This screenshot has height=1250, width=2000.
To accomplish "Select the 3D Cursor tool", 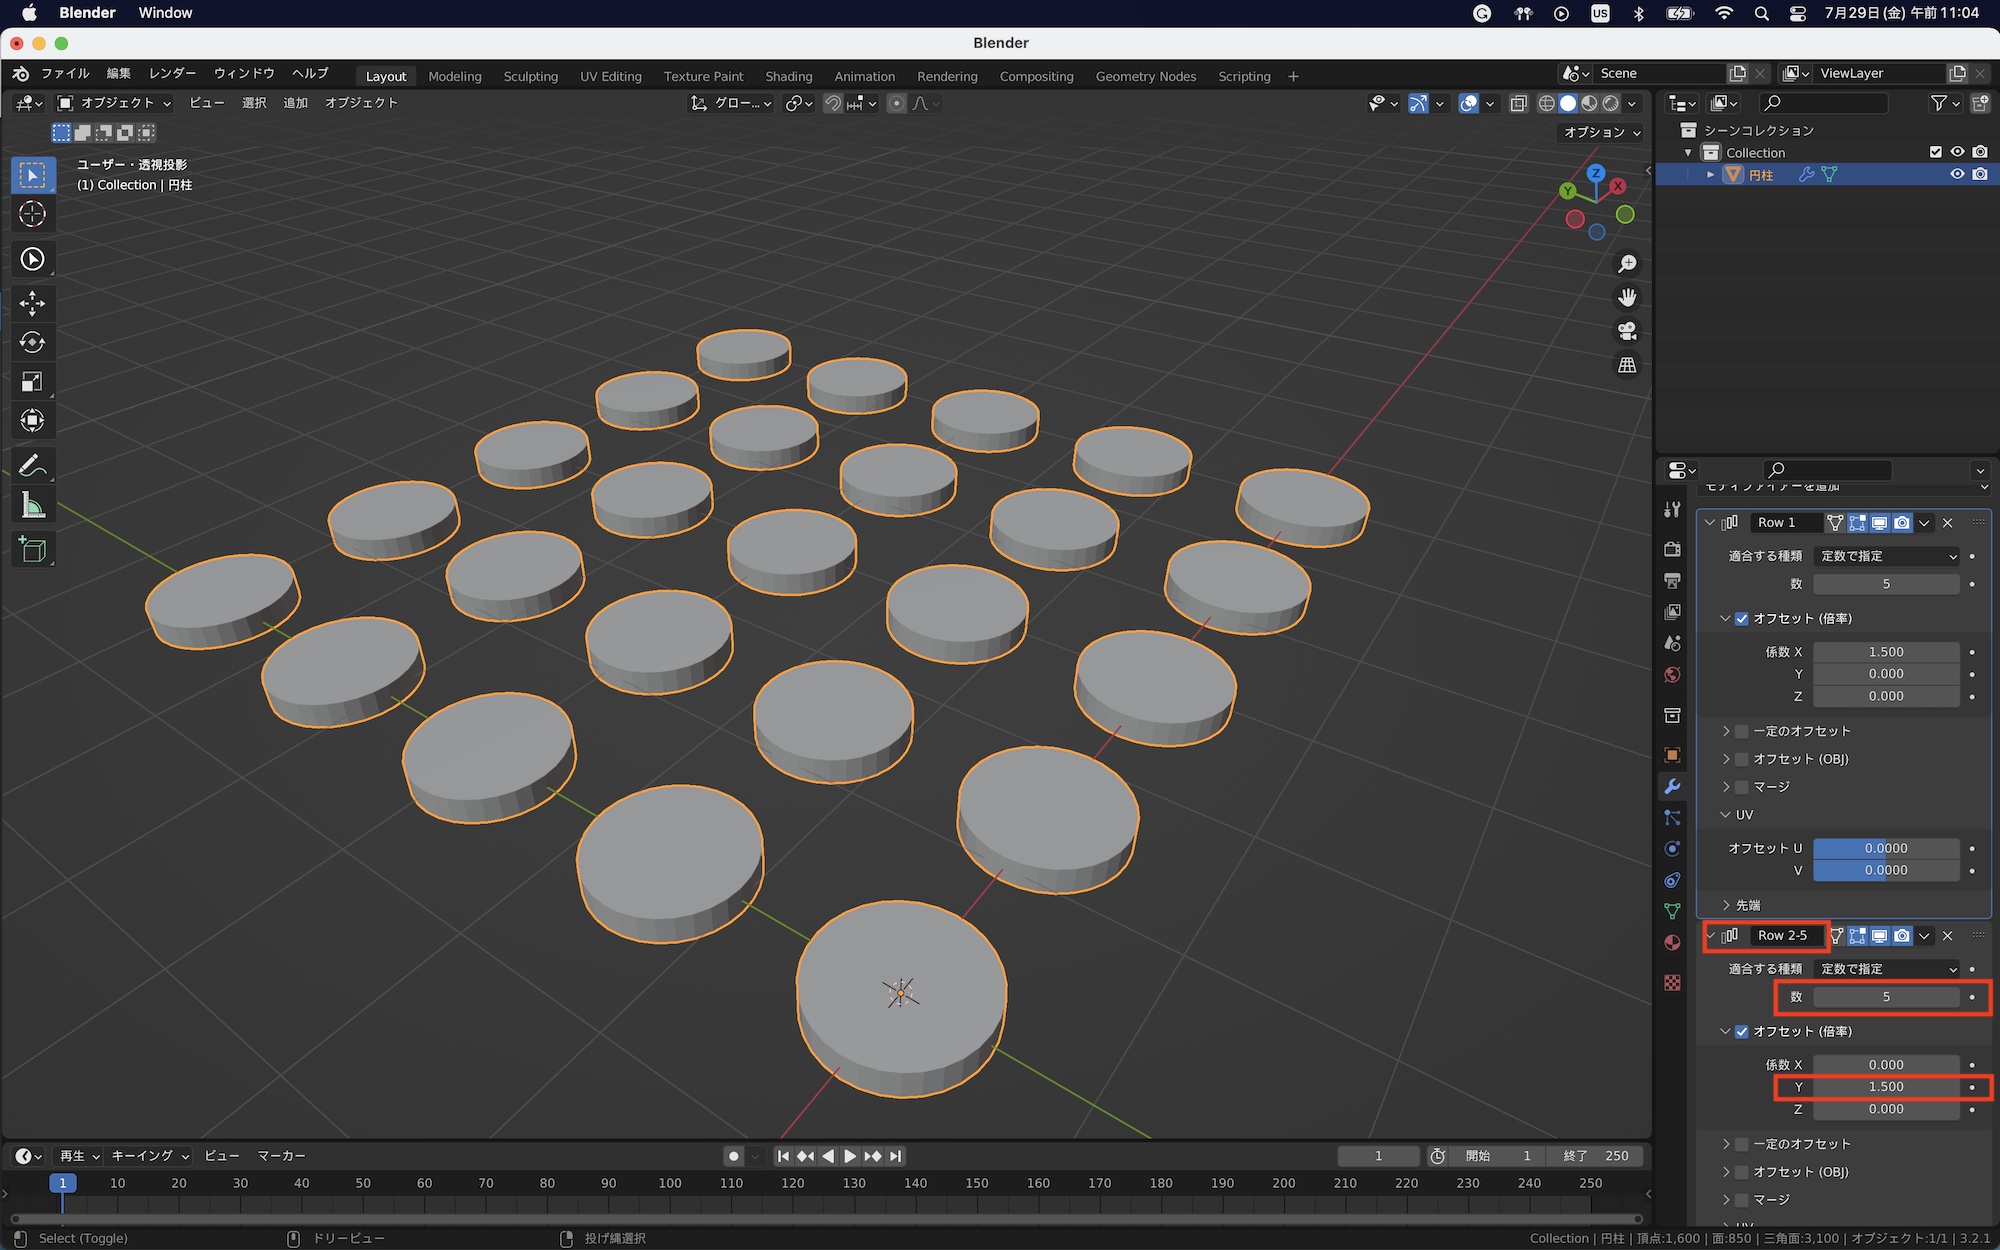I will pyautogui.click(x=32, y=214).
